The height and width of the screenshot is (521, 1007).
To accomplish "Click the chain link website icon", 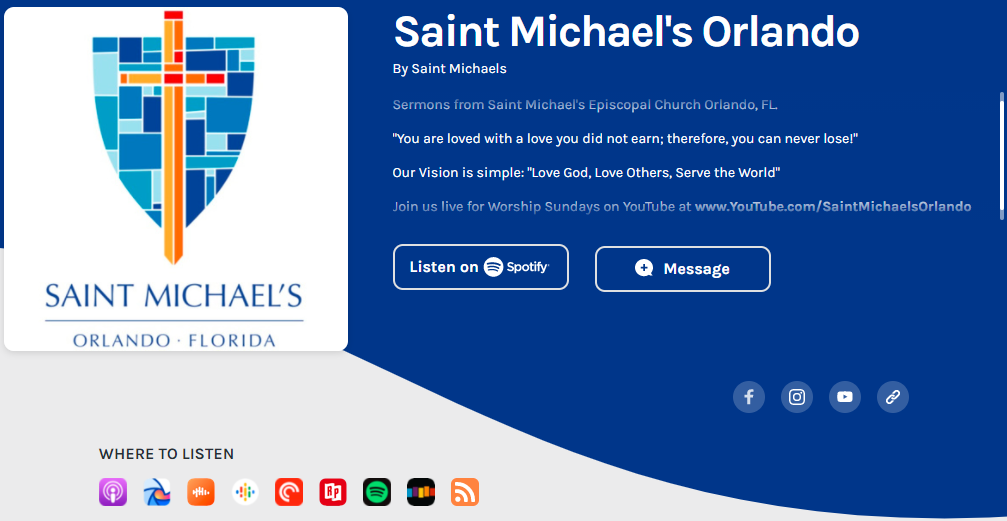I will pyautogui.click(x=893, y=397).
